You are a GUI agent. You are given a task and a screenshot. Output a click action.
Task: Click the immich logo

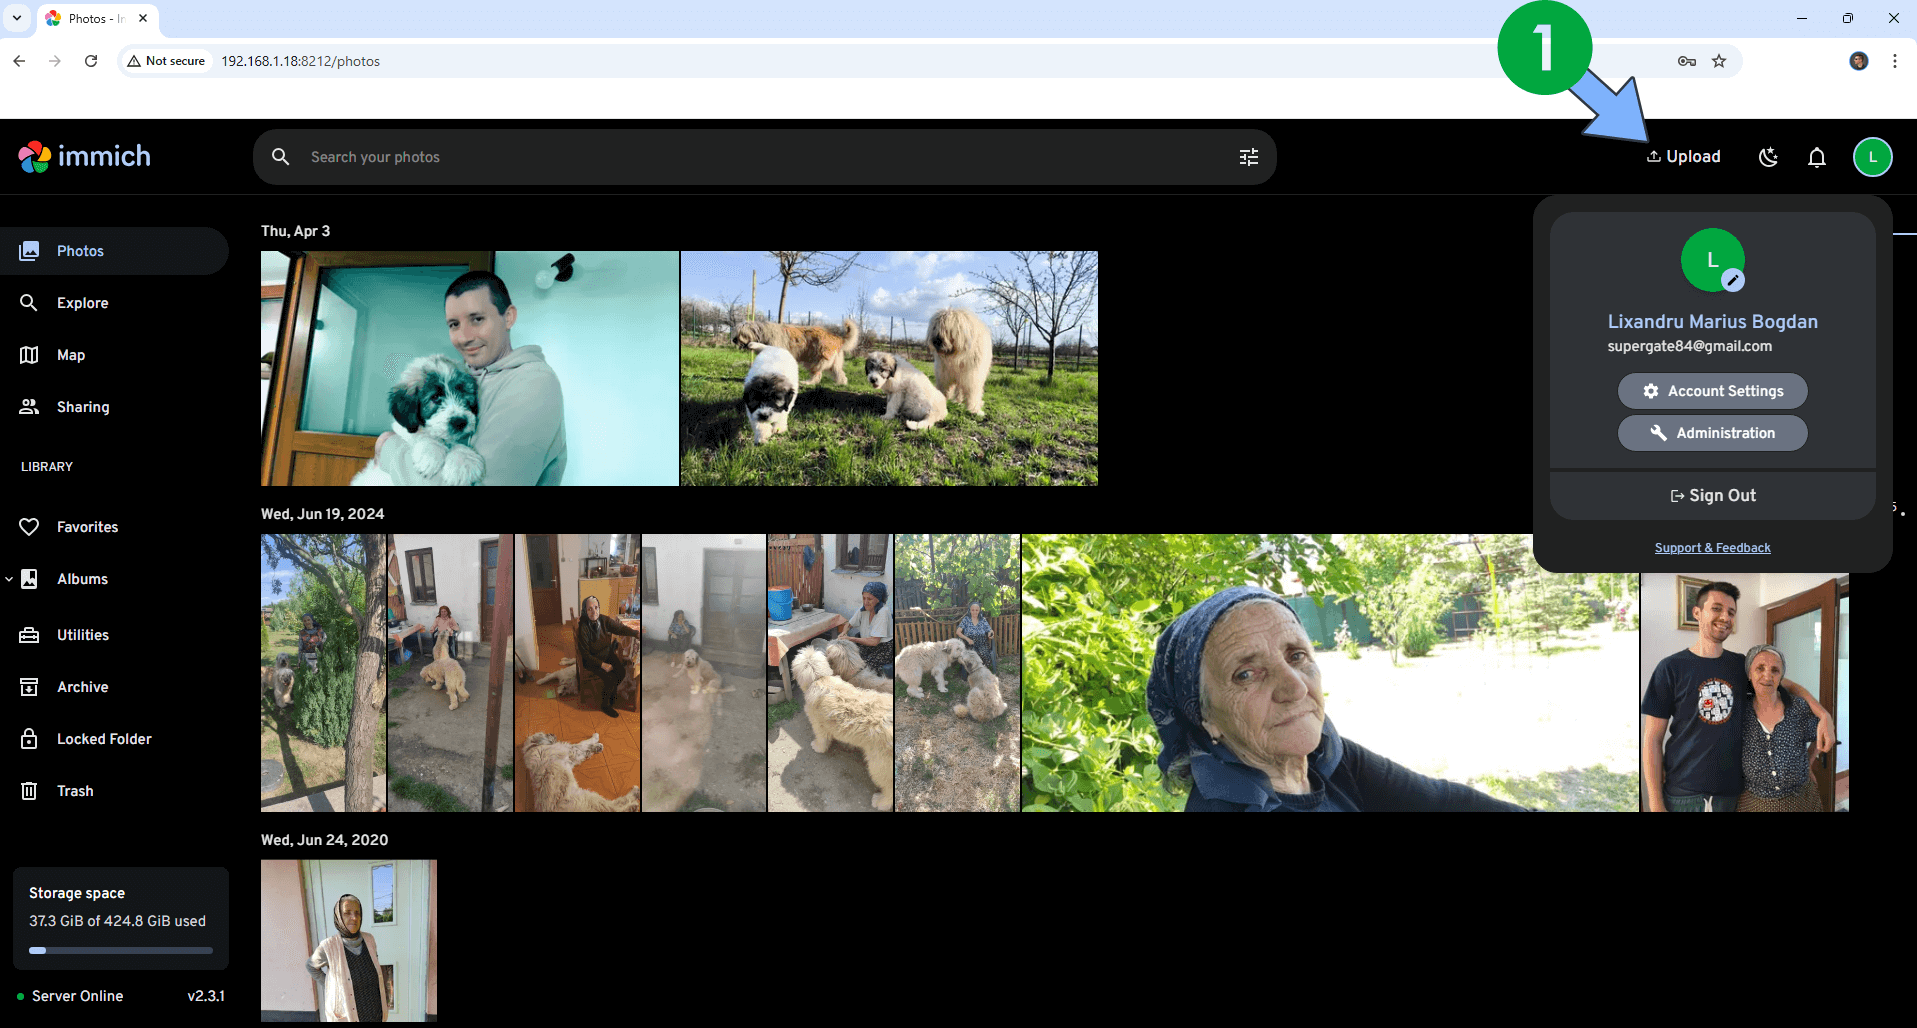coord(85,157)
